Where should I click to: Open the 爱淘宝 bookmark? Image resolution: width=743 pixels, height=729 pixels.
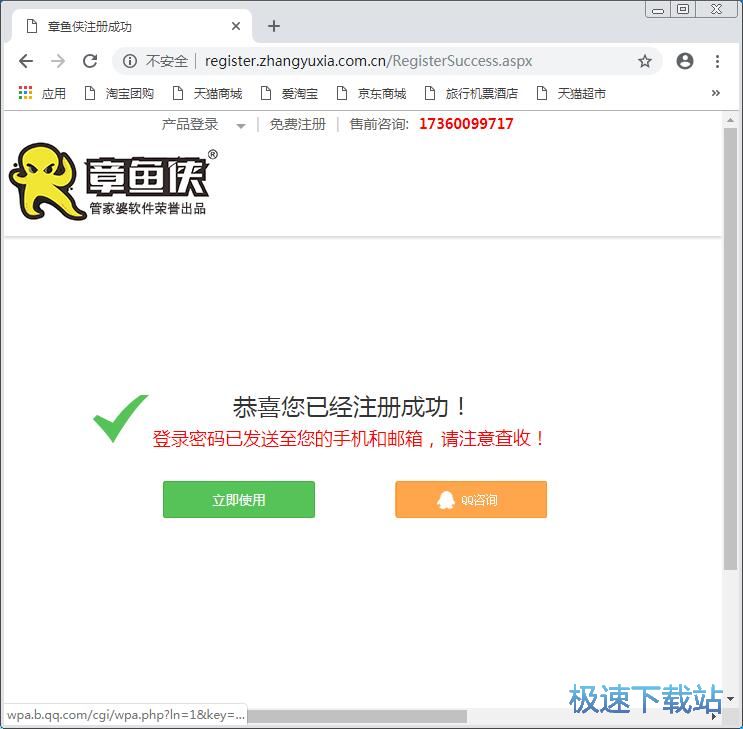[289, 93]
